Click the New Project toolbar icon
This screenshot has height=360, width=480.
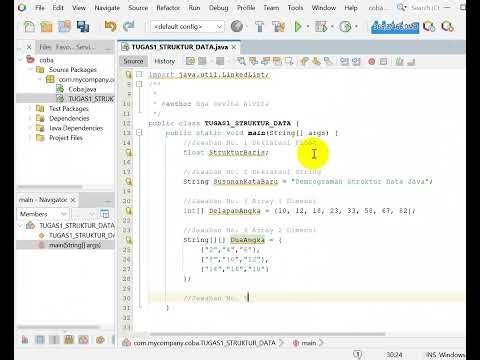[x=46, y=26]
